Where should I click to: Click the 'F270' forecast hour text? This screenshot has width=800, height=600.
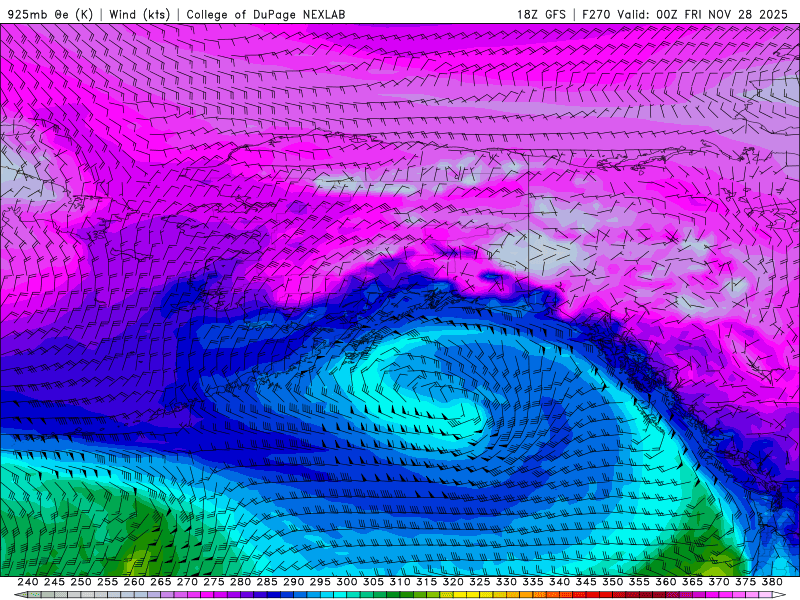[x=596, y=14]
